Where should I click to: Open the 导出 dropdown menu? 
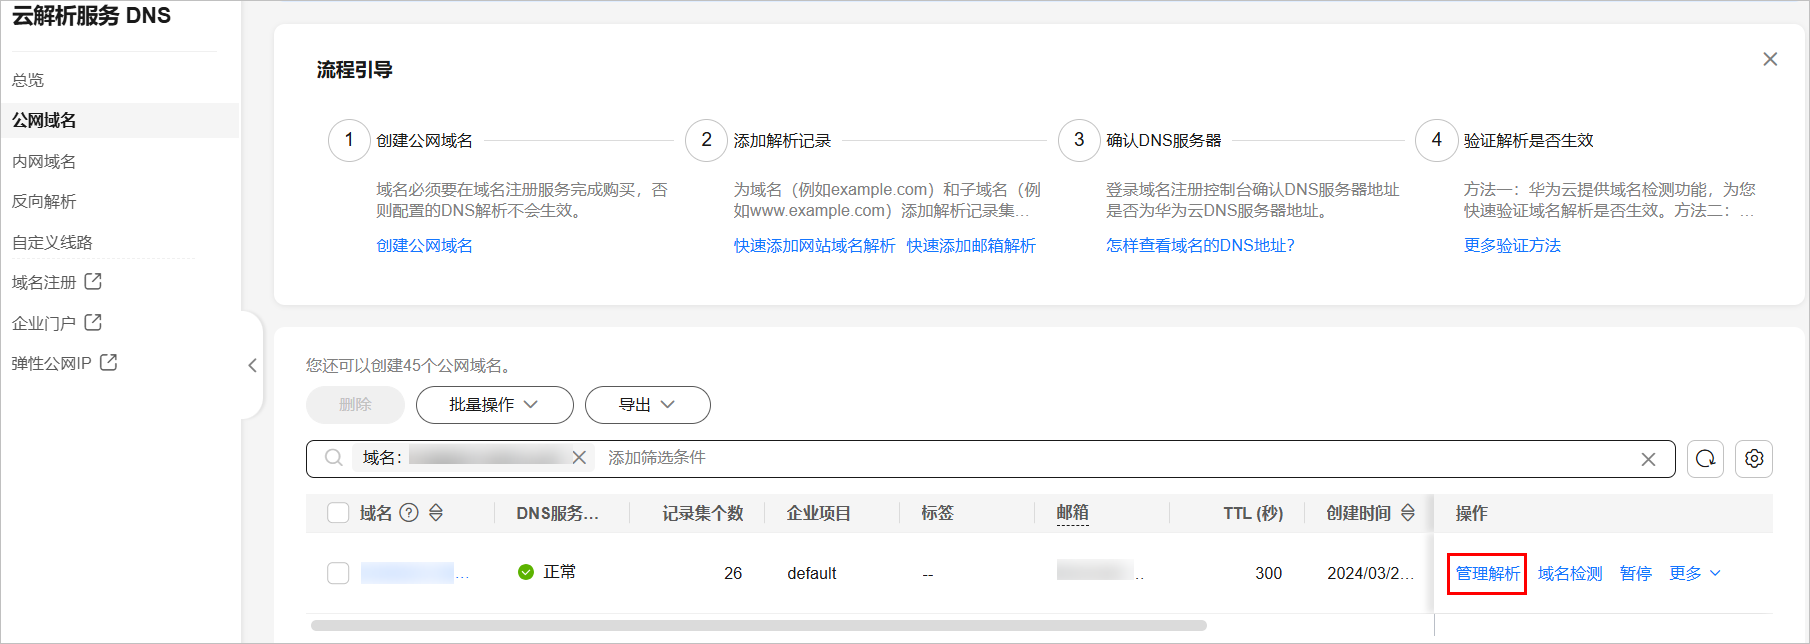[x=647, y=405]
